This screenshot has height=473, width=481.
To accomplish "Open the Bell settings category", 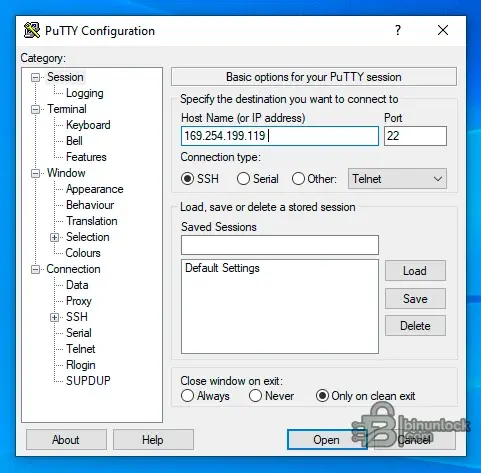I will coord(74,141).
